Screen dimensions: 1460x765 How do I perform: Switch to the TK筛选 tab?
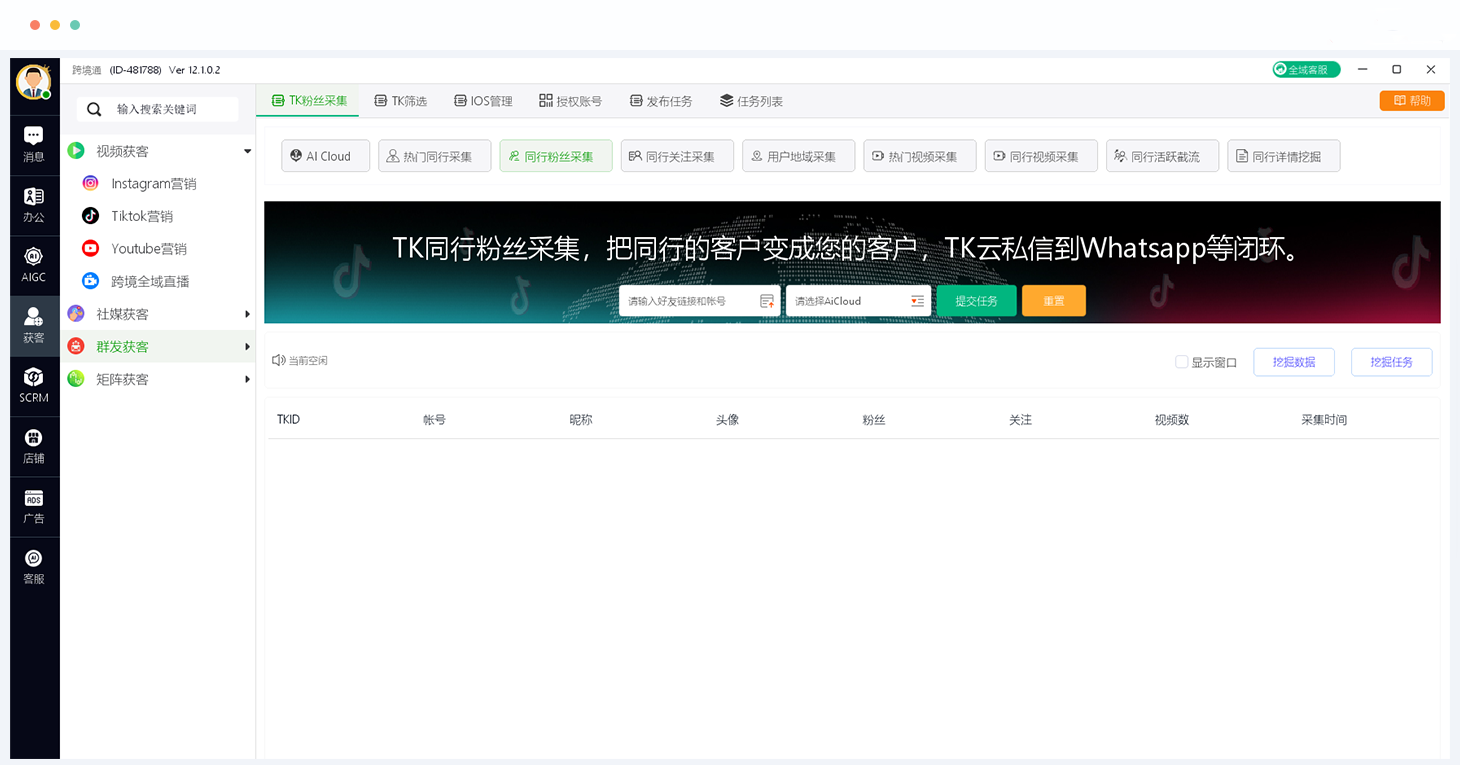[x=400, y=101]
